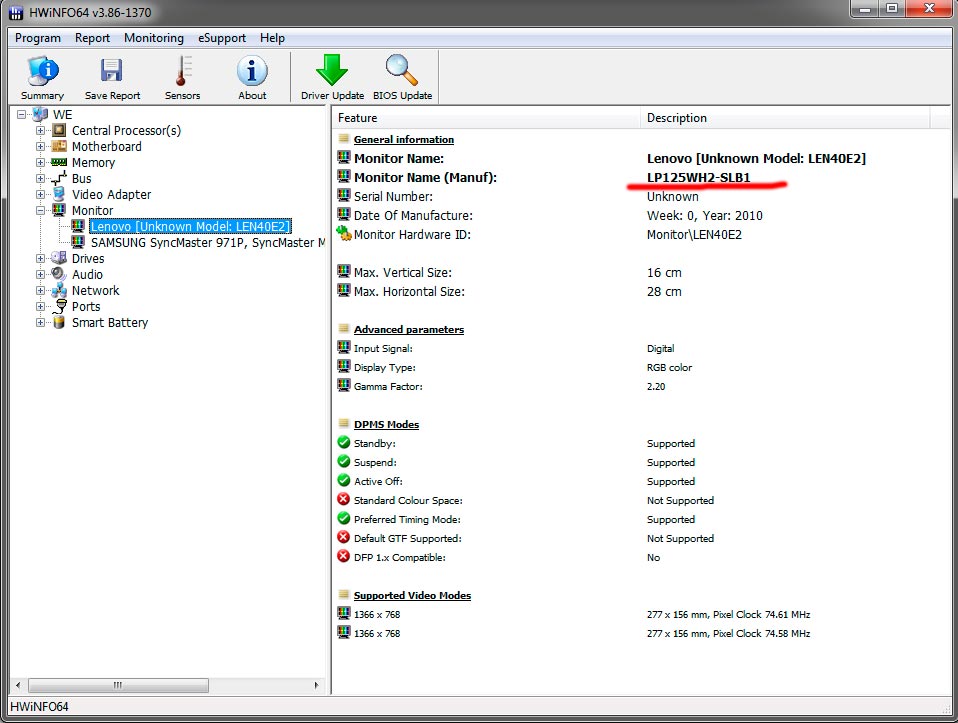Click the HWiNFO64 title bar app icon
Image resolution: width=958 pixels, height=723 pixels.
coord(16,12)
